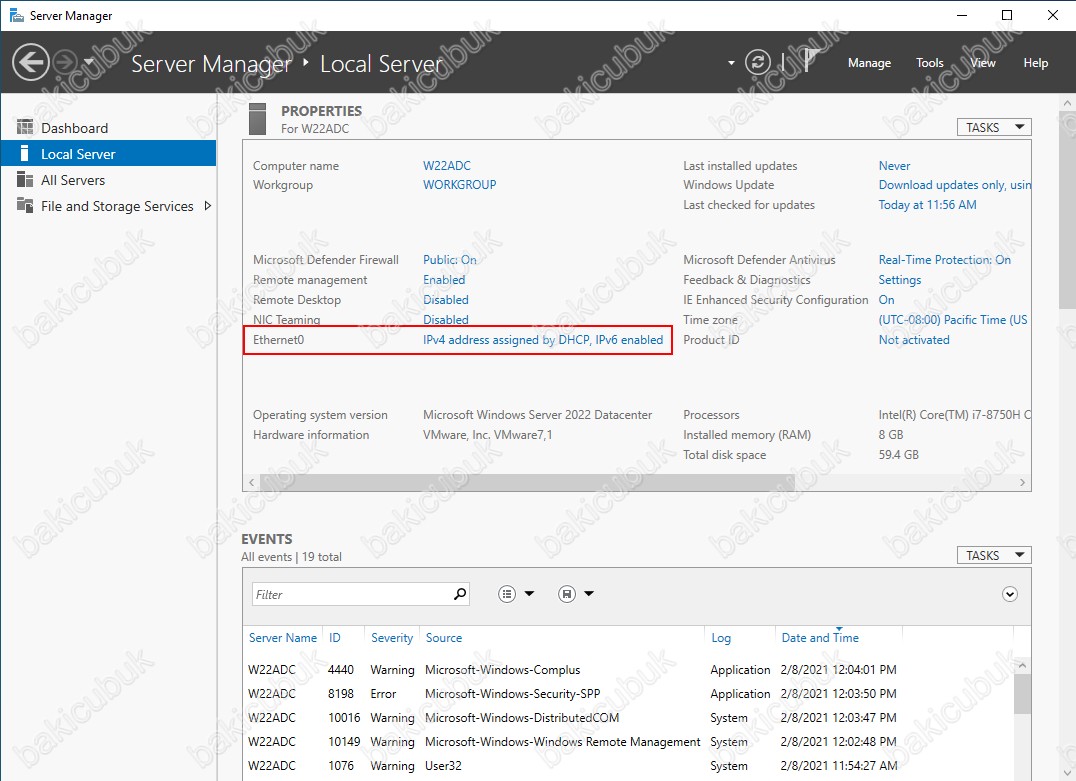Click the Properties scrollbar right arrow
The height and width of the screenshot is (781, 1076).
(x=1022, y=482)
